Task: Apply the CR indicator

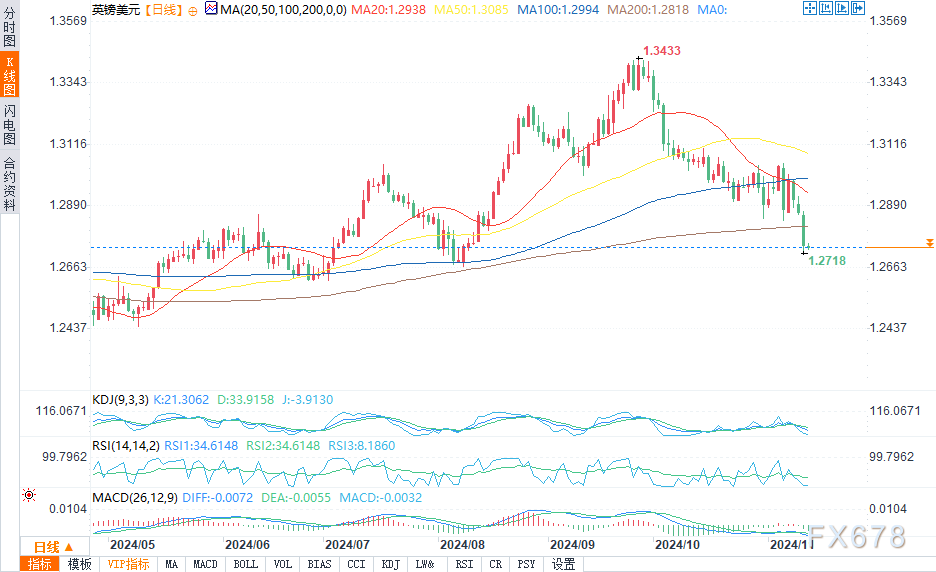Action: click(495, 564)
